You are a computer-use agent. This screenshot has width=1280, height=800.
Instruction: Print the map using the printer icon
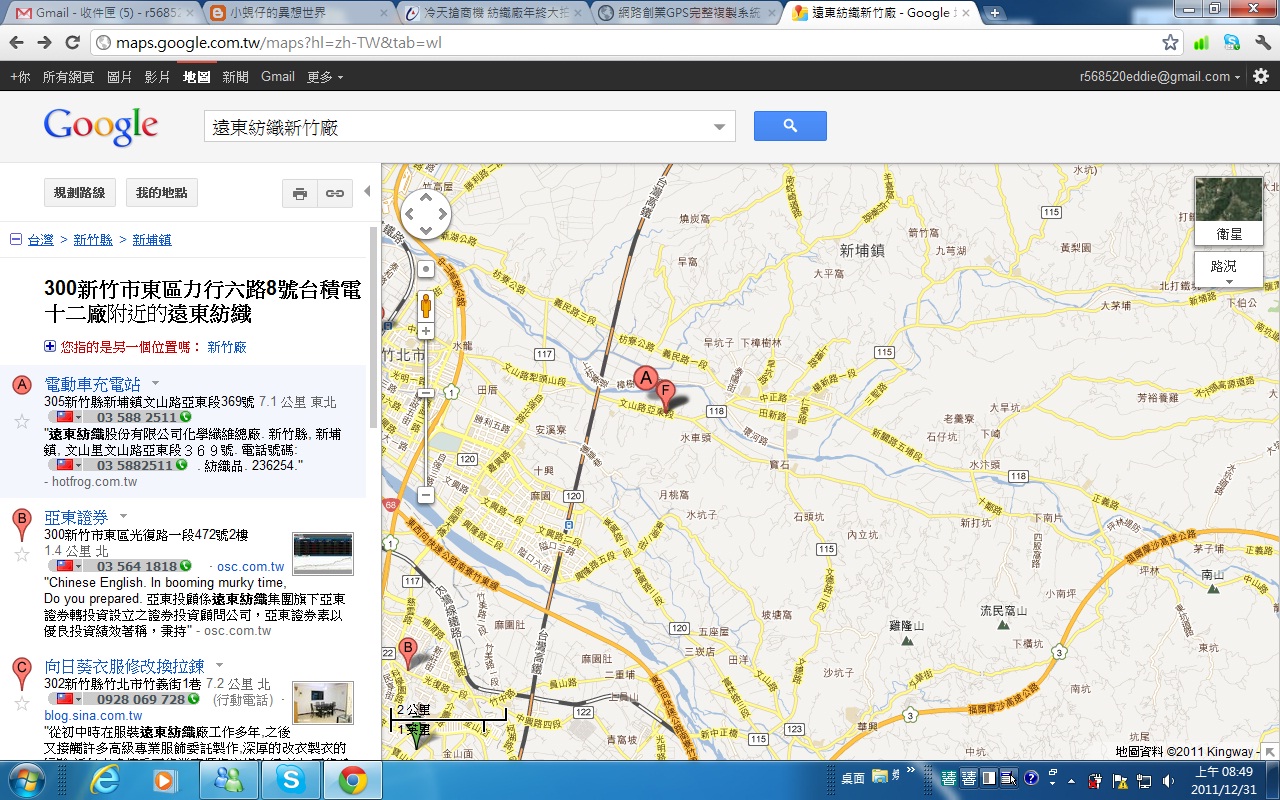point(300,193)
